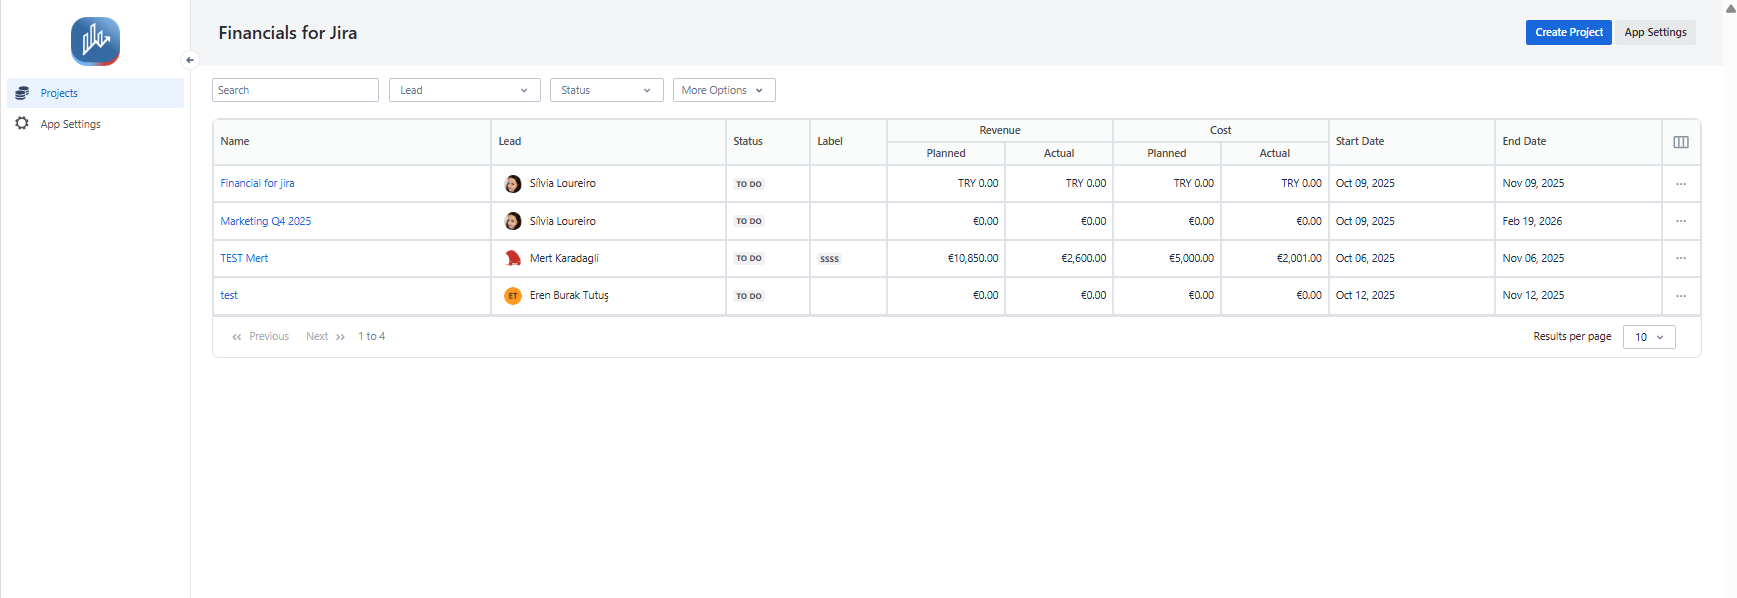The width and height of the screenshot is (1737, 598).
Task: Click the TO DO status badge for TEST Mert
Action: [x=749, y=258]
